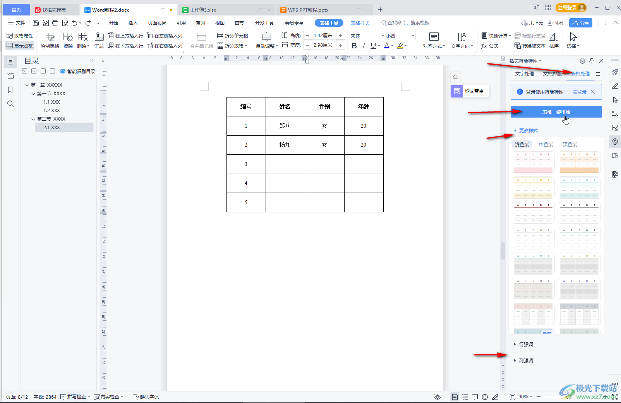The width and height of the screenshot is (621, 403).
Task: Open the bookmark icon in left sidebar
Action: pyautogui.click(x=11, y=90)
